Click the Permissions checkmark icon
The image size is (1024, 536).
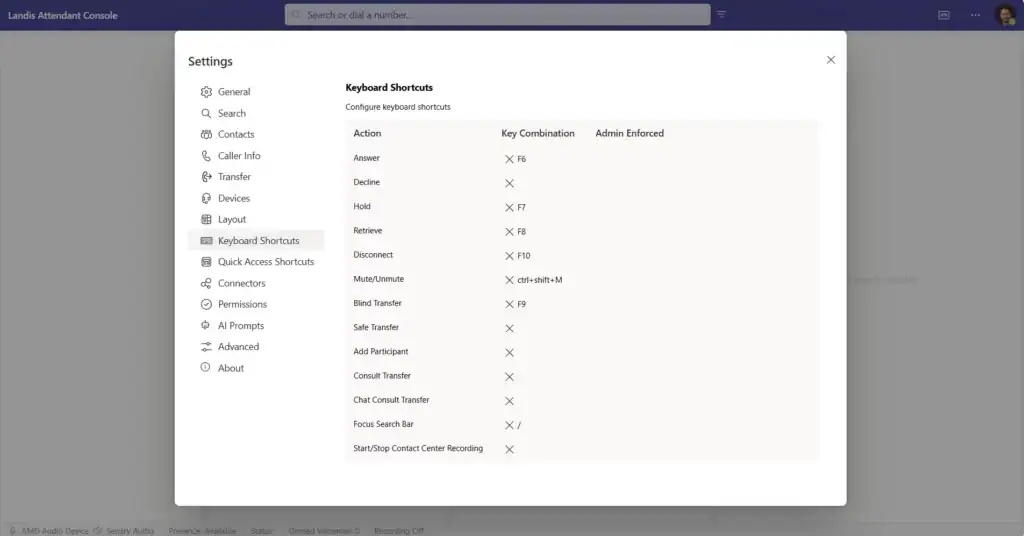(x=206, y=304)
